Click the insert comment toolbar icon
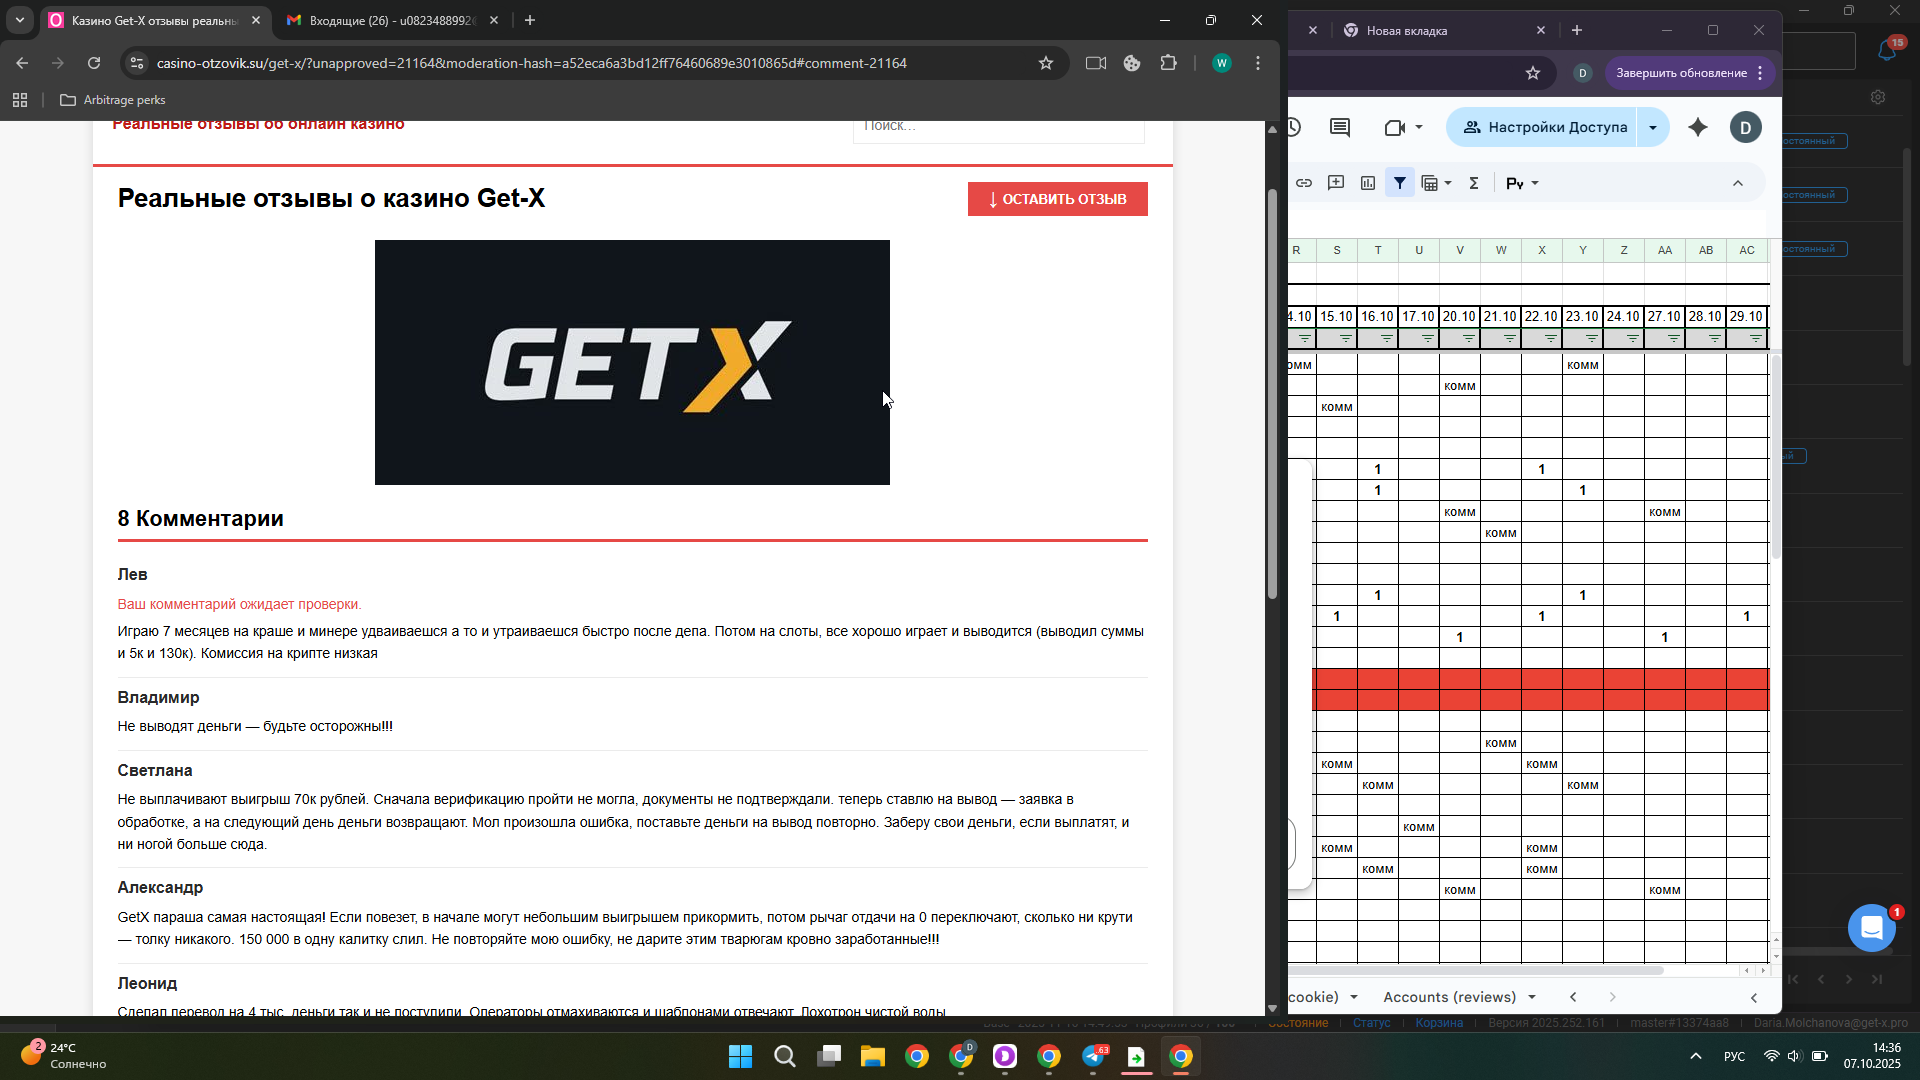This screenshot has width=1920, height=1080. click(x=1336, y=183)
